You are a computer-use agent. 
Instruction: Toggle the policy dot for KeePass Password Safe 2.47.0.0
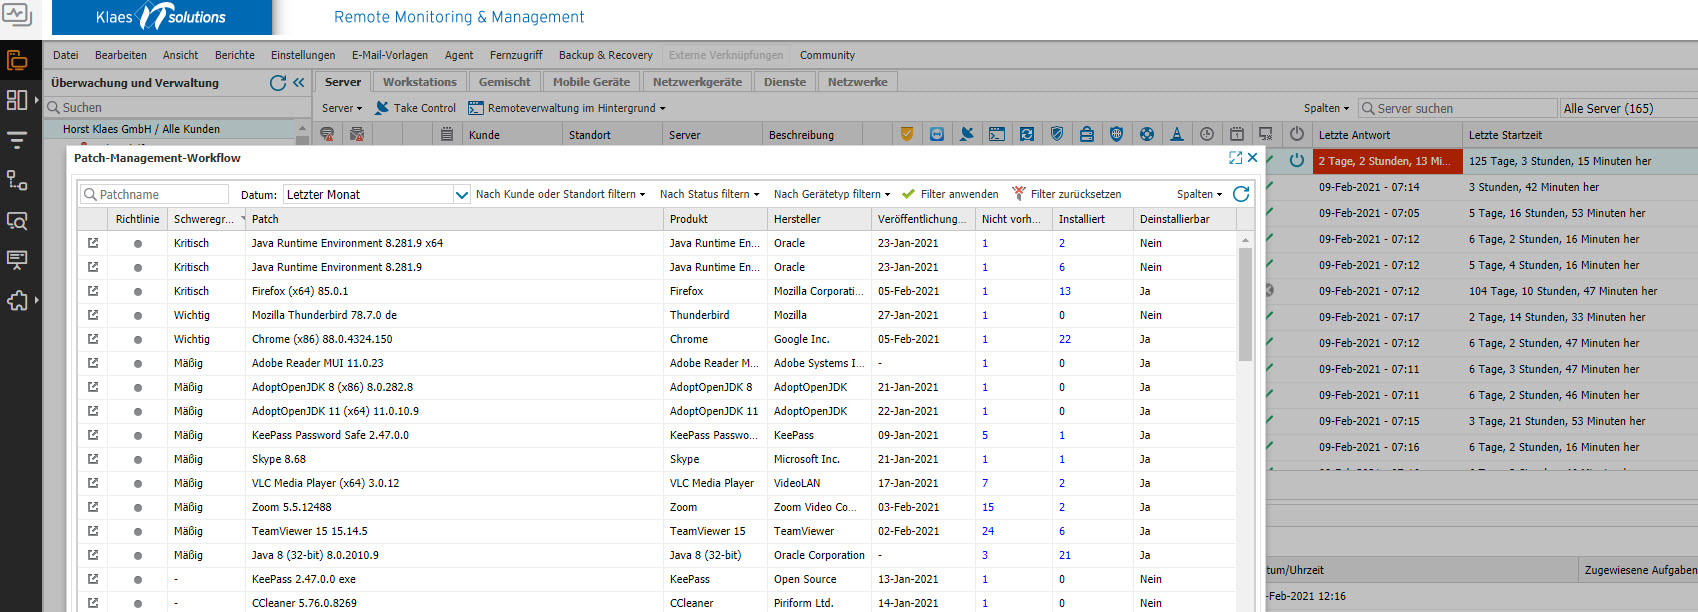pyautogui.click(x=138, y=435)
